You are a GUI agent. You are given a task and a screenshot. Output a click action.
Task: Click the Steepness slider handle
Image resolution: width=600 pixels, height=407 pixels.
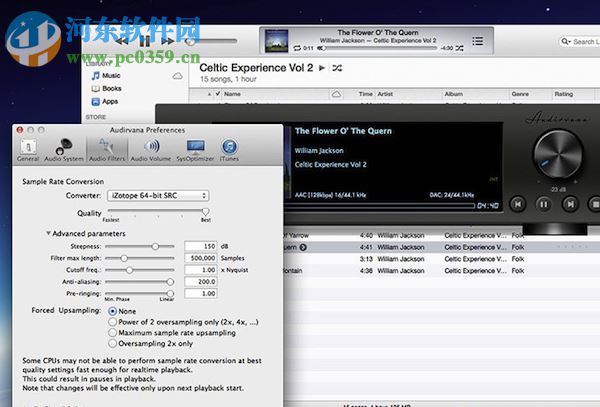pyautogui.click(x=155, y=246)
